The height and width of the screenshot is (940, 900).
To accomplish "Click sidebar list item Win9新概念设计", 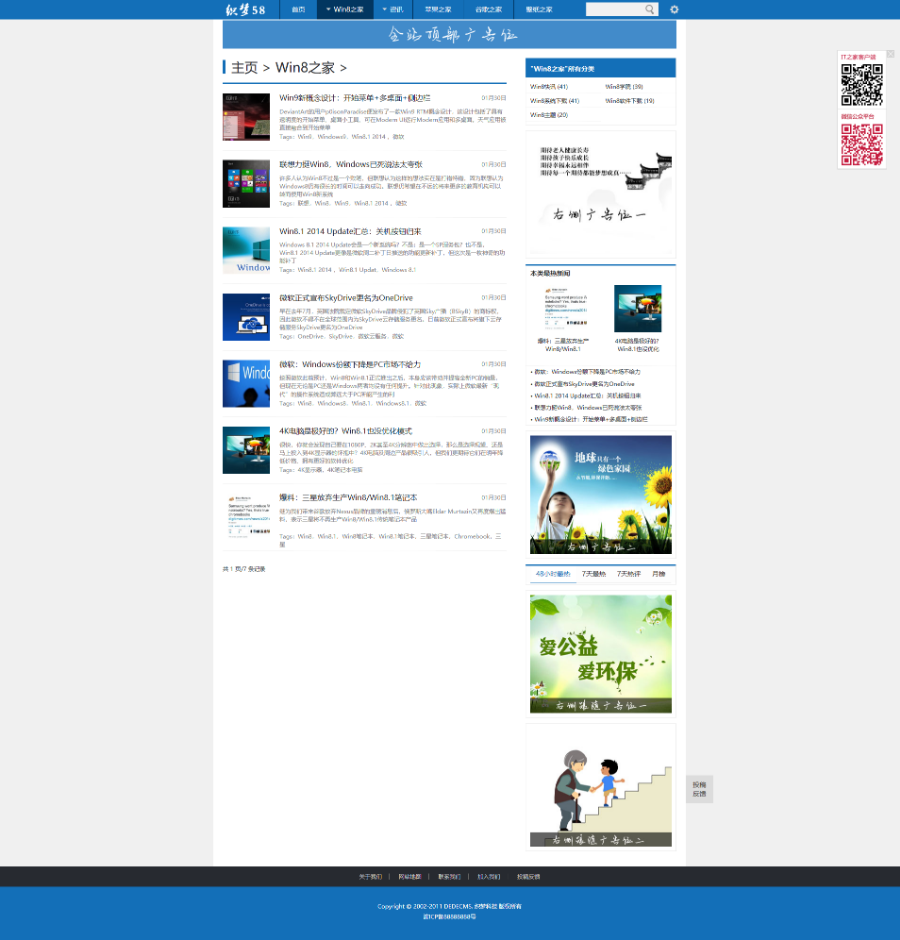I will click(591, 419).
